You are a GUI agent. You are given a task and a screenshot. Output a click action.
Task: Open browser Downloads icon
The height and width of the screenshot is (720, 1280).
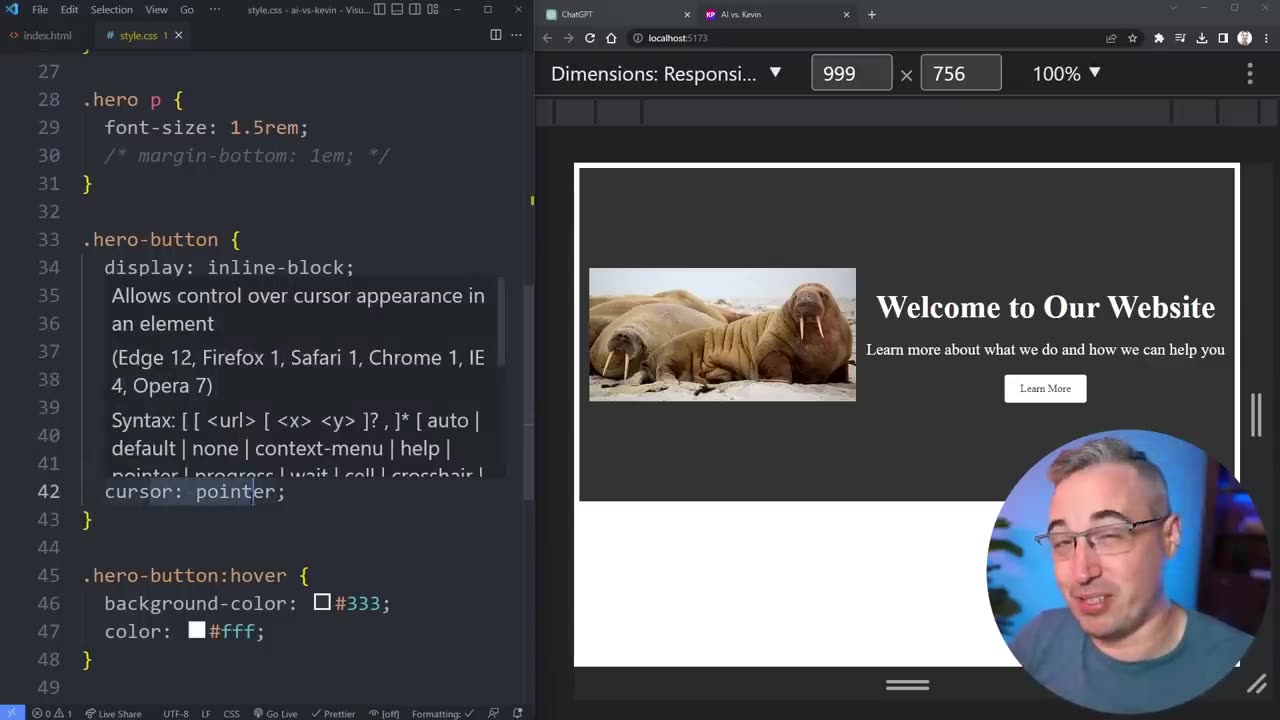[x=1202, y=38]
